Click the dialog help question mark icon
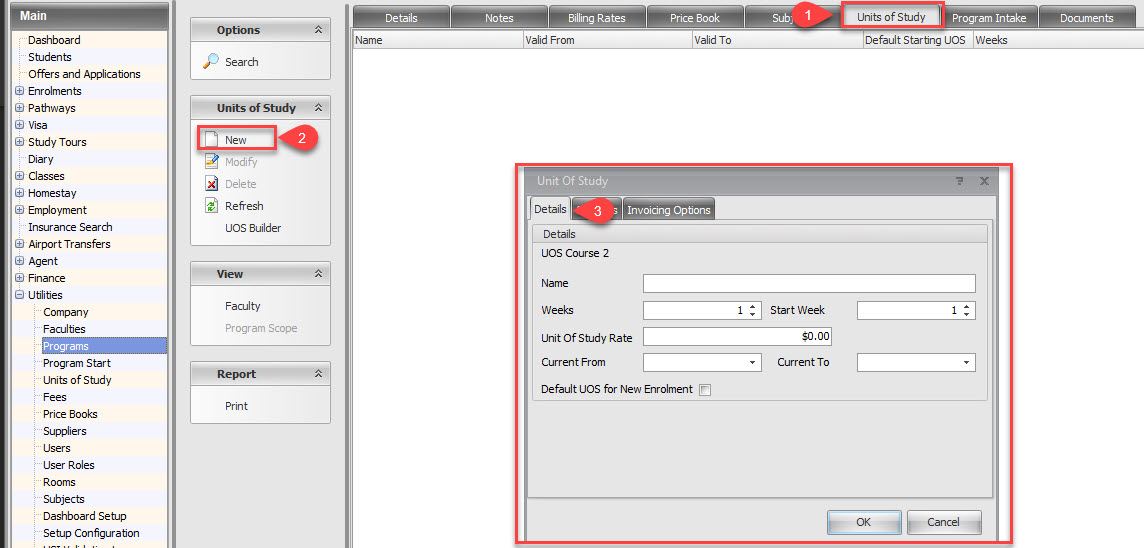The image size is (1144, 548). [960, 181]
